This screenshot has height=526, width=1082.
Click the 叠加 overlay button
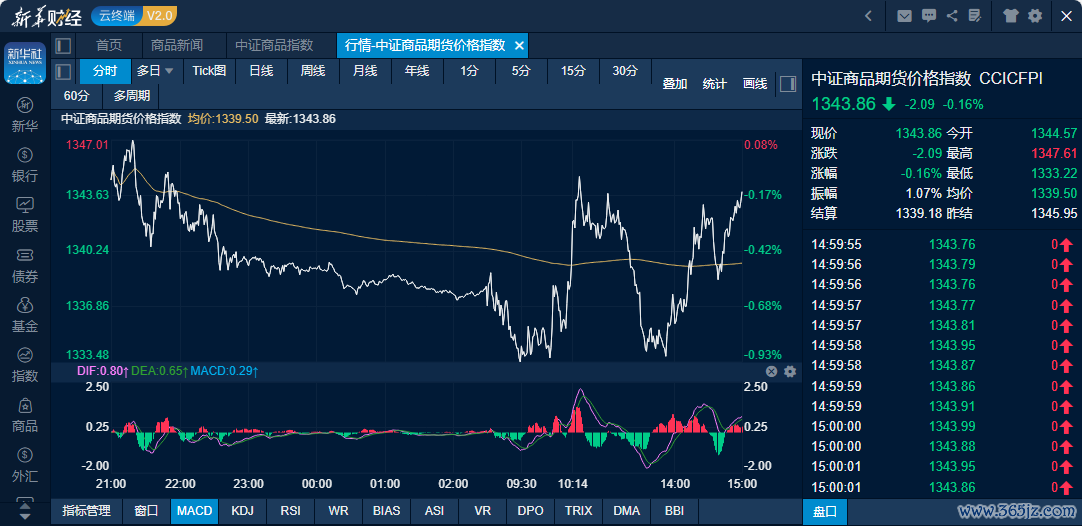(x=675, y=84)
